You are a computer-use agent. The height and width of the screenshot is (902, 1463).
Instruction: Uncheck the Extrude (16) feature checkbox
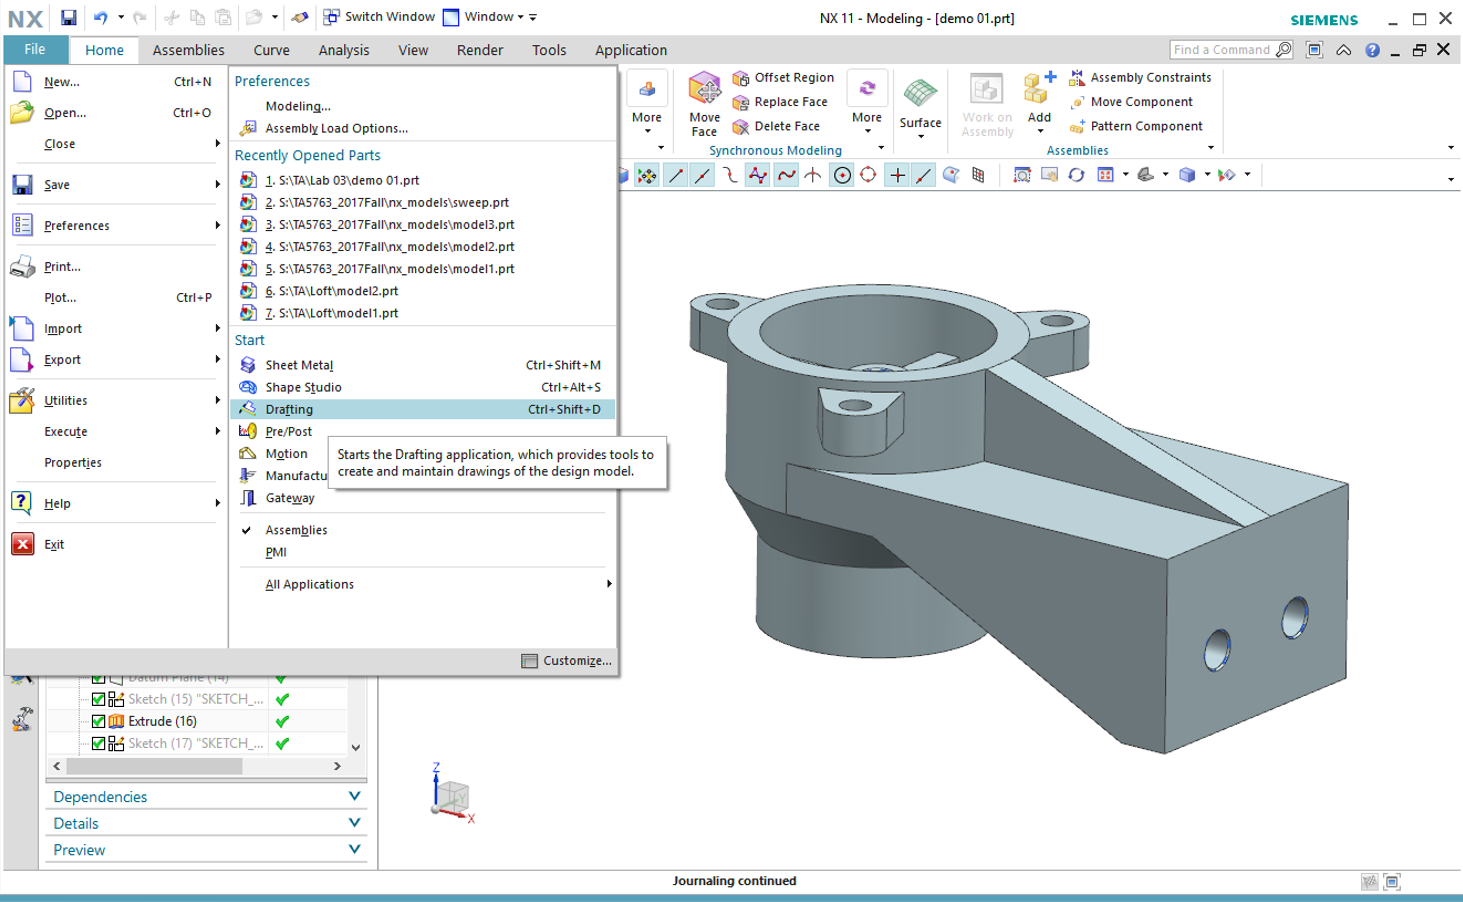coord(98,721)
